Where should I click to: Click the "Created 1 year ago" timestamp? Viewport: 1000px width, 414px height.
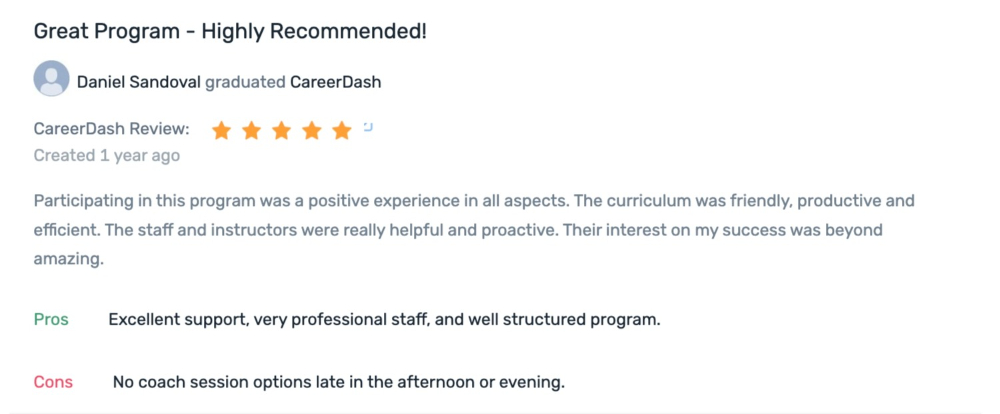coord(107,156)
